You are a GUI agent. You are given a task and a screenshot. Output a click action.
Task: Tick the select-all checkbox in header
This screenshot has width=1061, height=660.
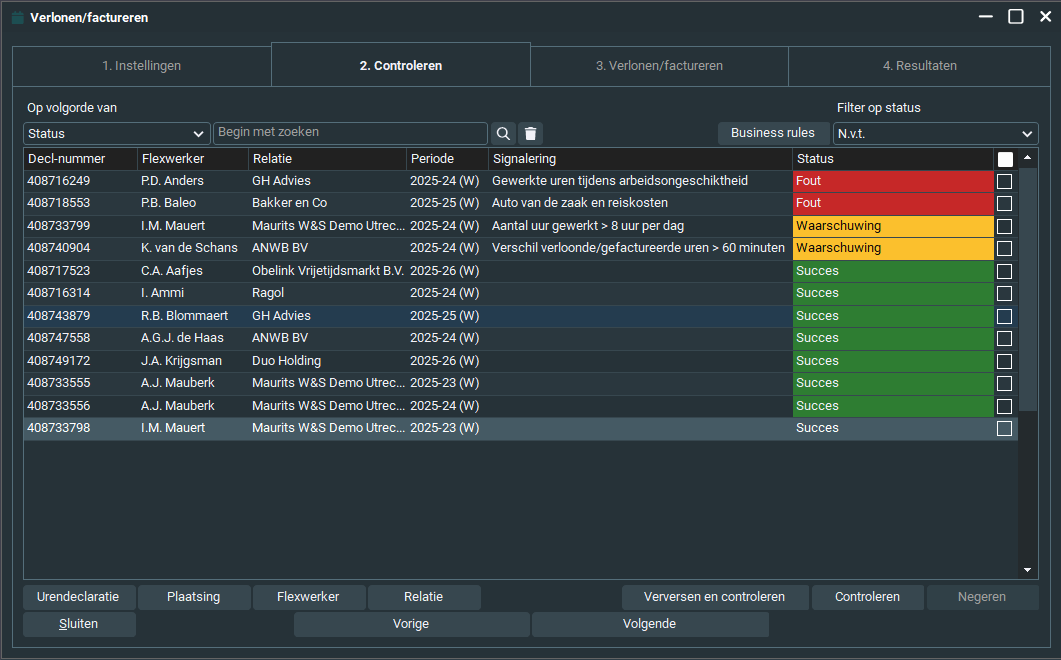(x=1005, y=159)
